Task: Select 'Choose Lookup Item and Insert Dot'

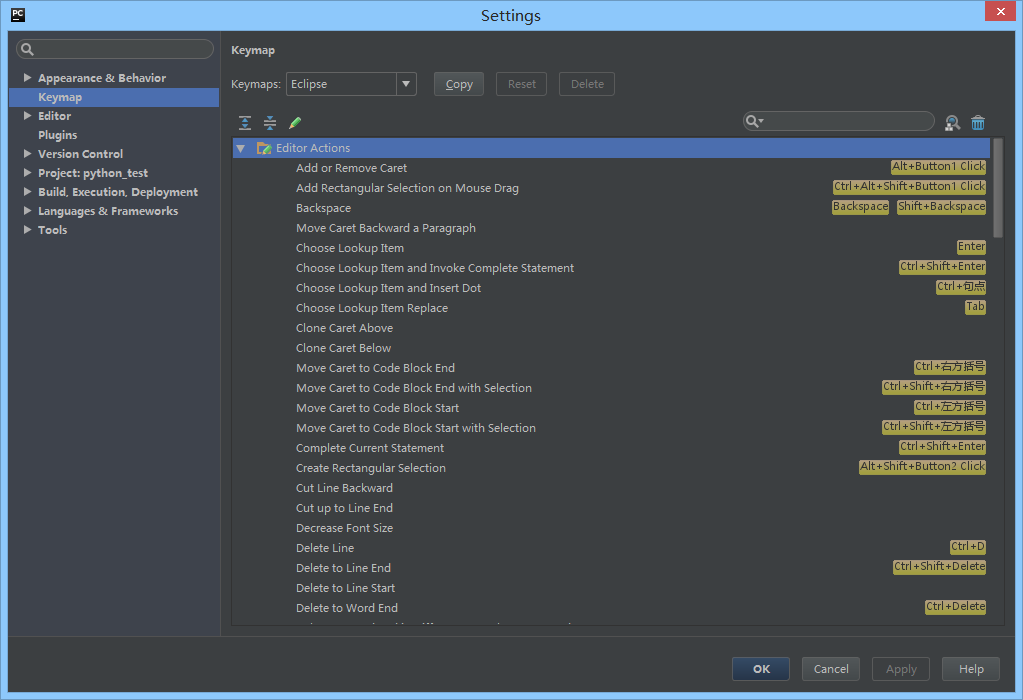Action: tap(388, 288)
